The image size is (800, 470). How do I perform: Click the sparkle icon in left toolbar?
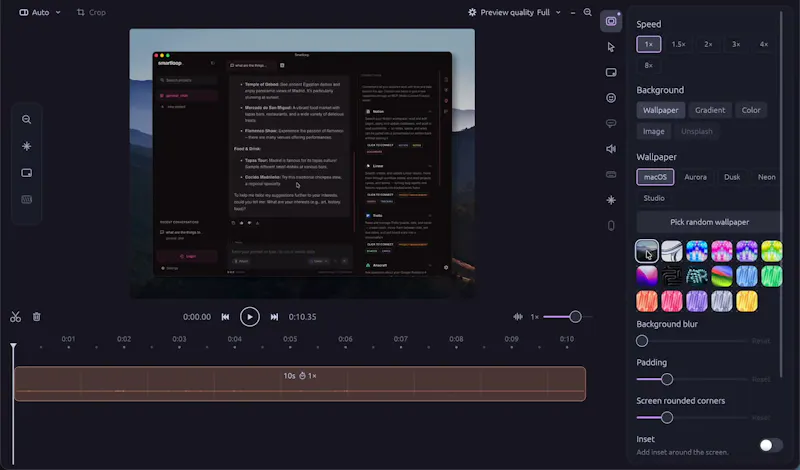click(27, 146)
